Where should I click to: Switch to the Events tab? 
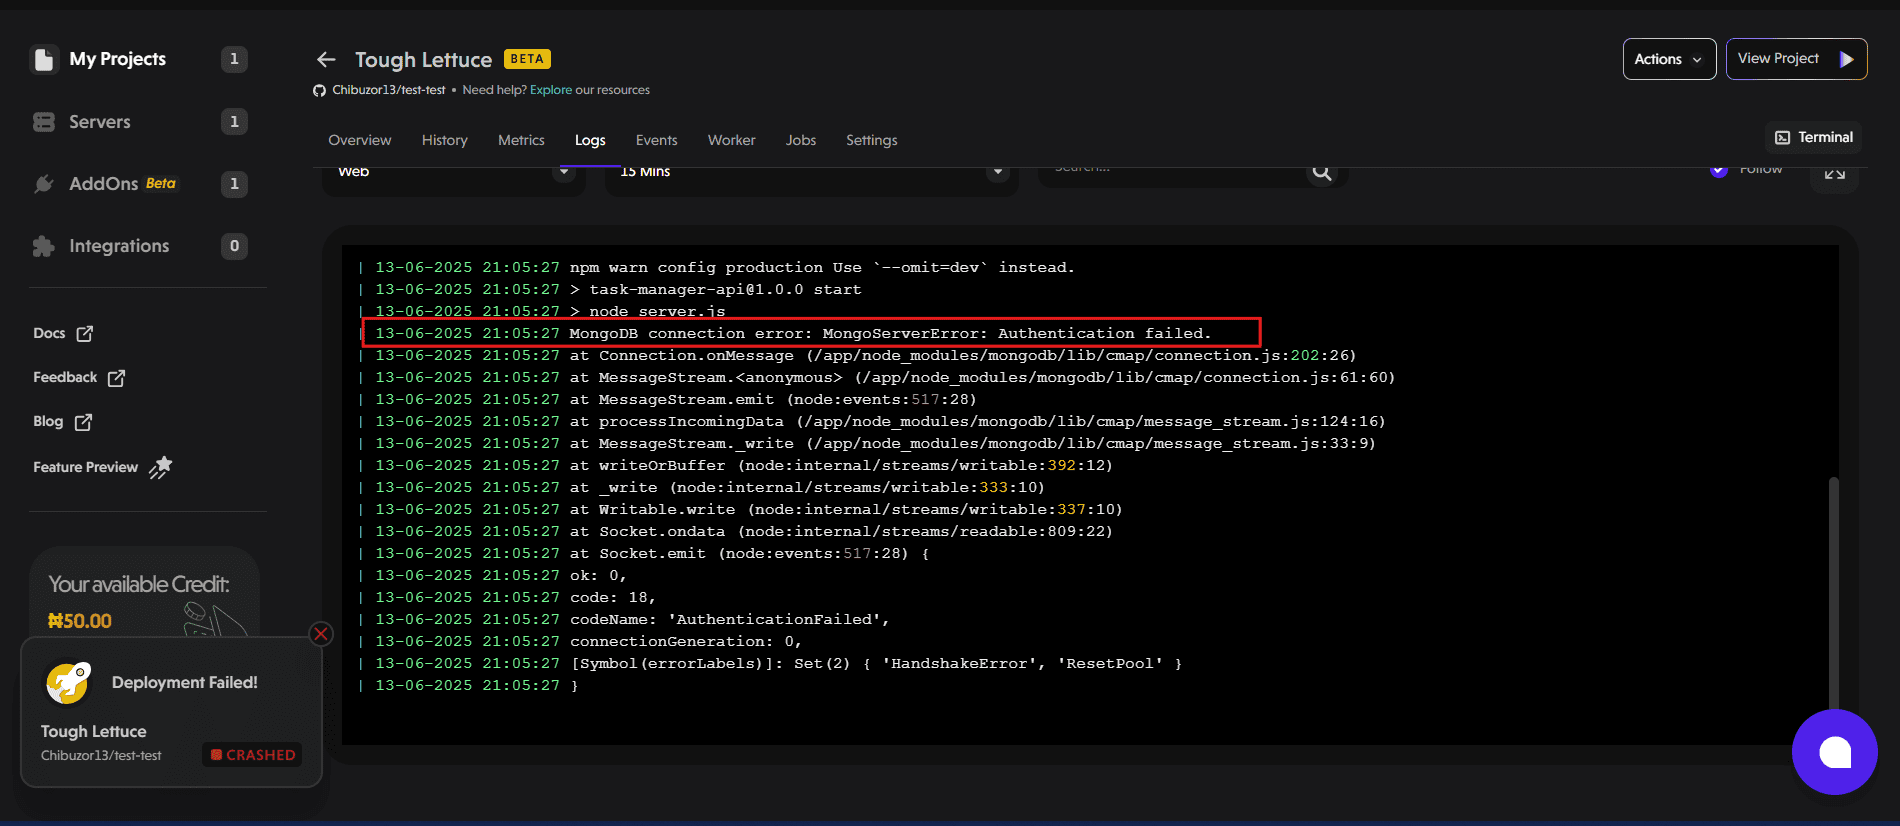[x=656, y=140]
